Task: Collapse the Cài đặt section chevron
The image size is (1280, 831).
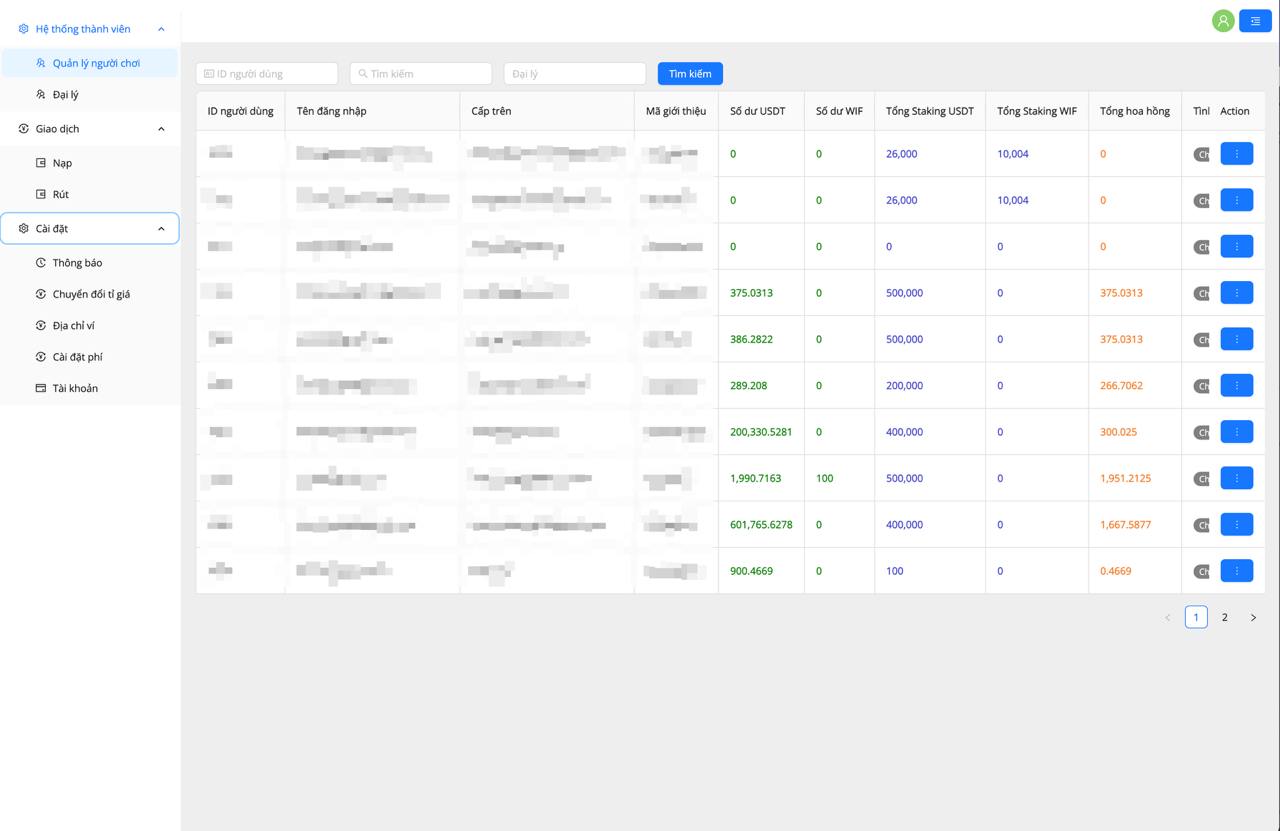Action: pyautogui.click(x=161, y=229)
